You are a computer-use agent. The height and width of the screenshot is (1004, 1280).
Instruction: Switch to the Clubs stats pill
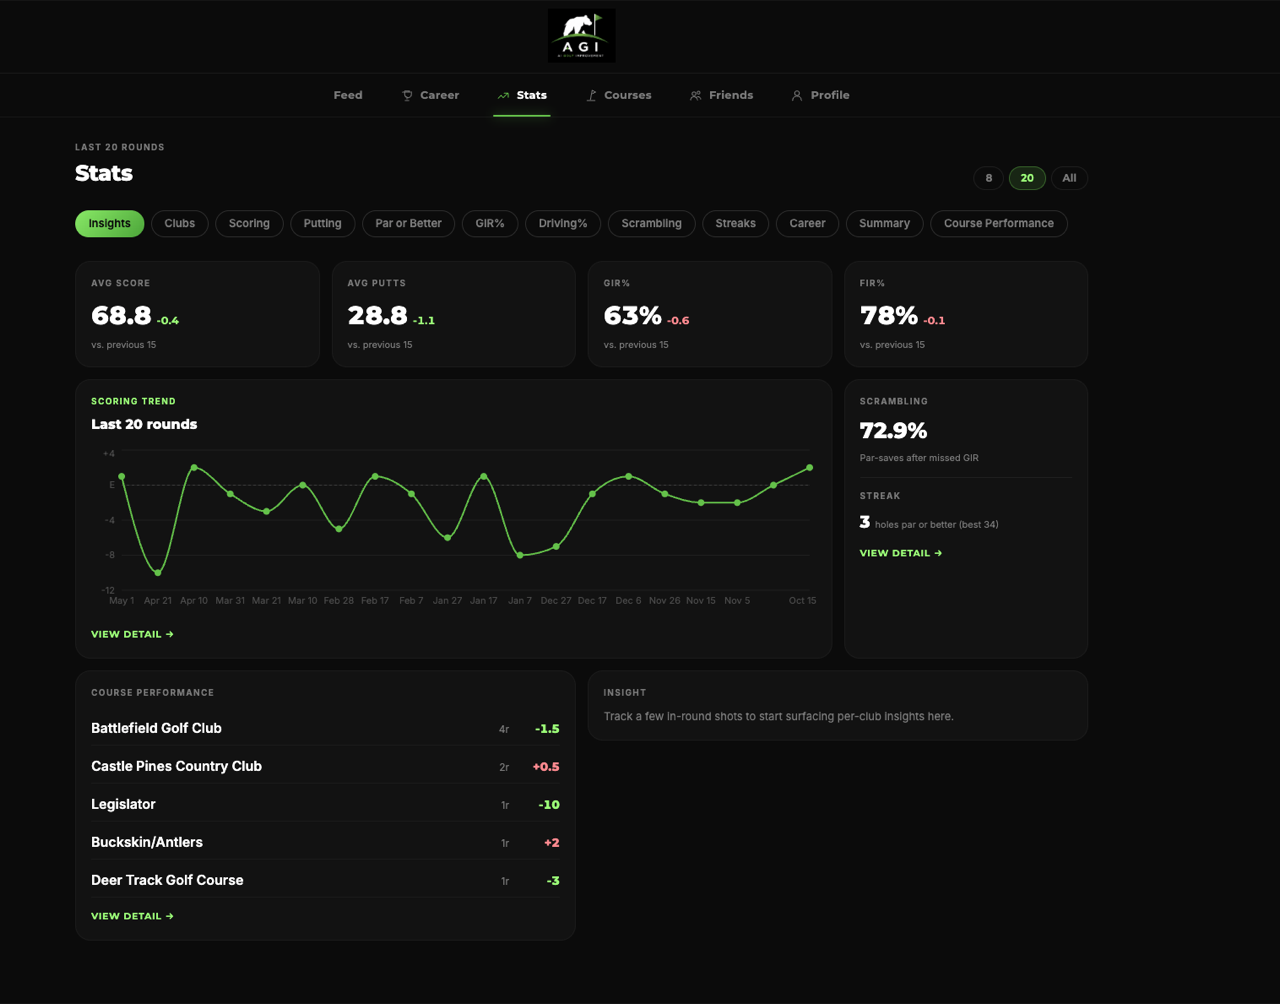pyautogui.click(x=180, y=223)
